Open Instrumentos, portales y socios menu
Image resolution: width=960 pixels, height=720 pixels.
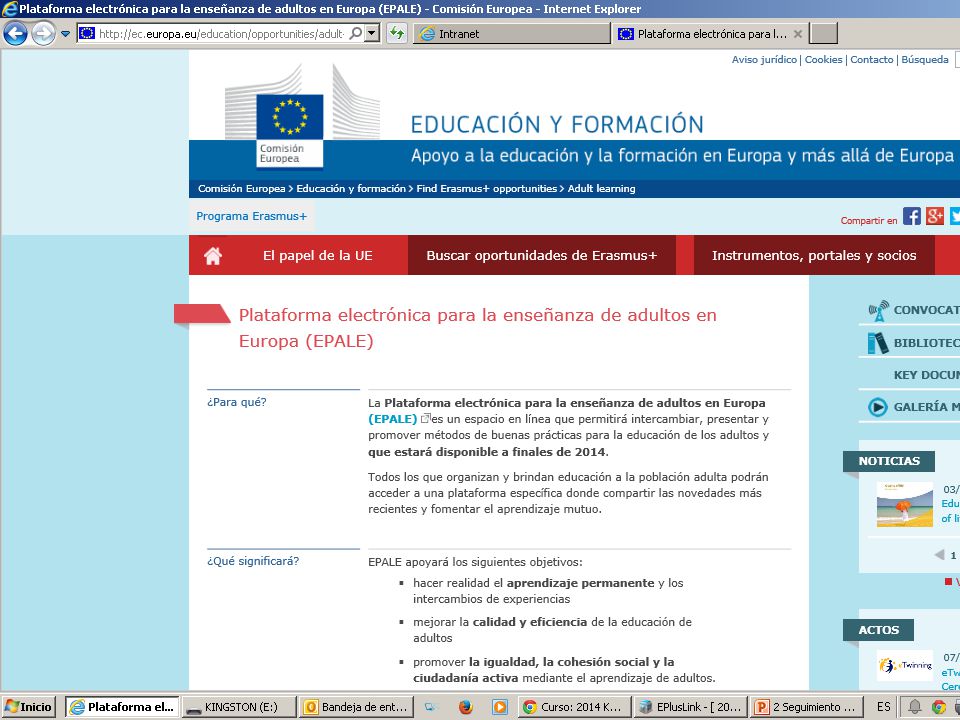[x=814, y=255]
